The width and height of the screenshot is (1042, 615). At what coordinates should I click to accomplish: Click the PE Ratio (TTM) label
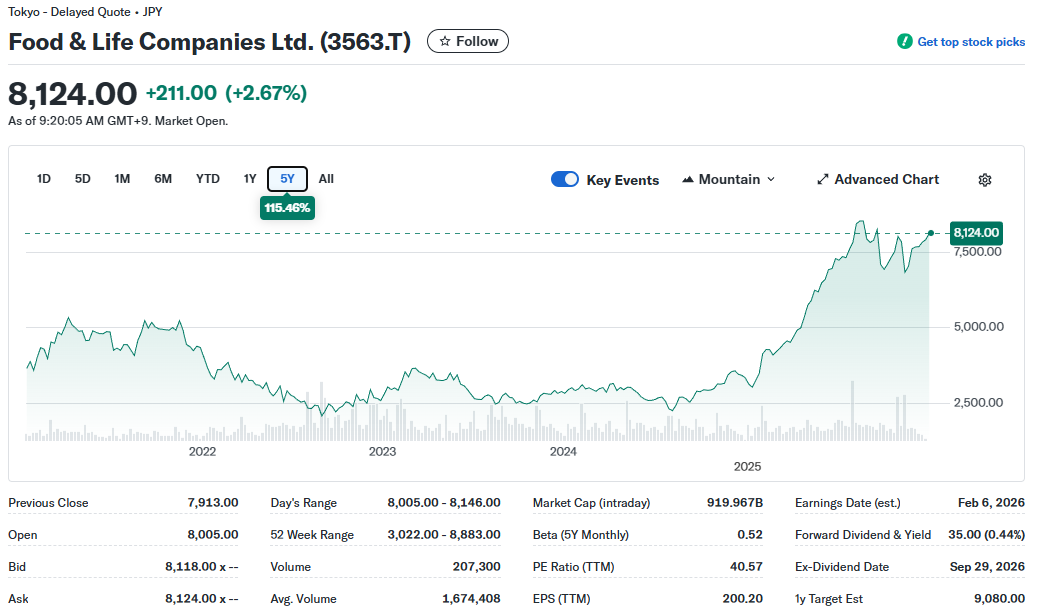573,567
